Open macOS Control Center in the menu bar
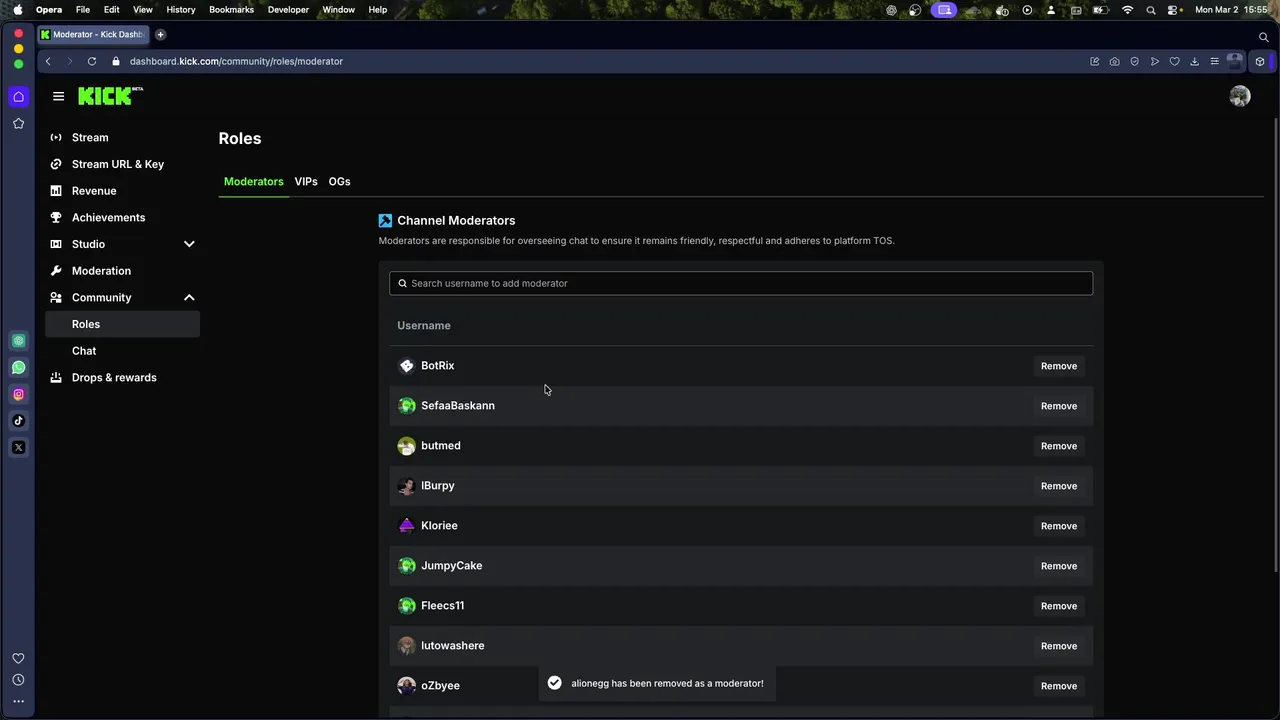The height and width of the screenshot is (720, 1280). tap(1174, 10)
